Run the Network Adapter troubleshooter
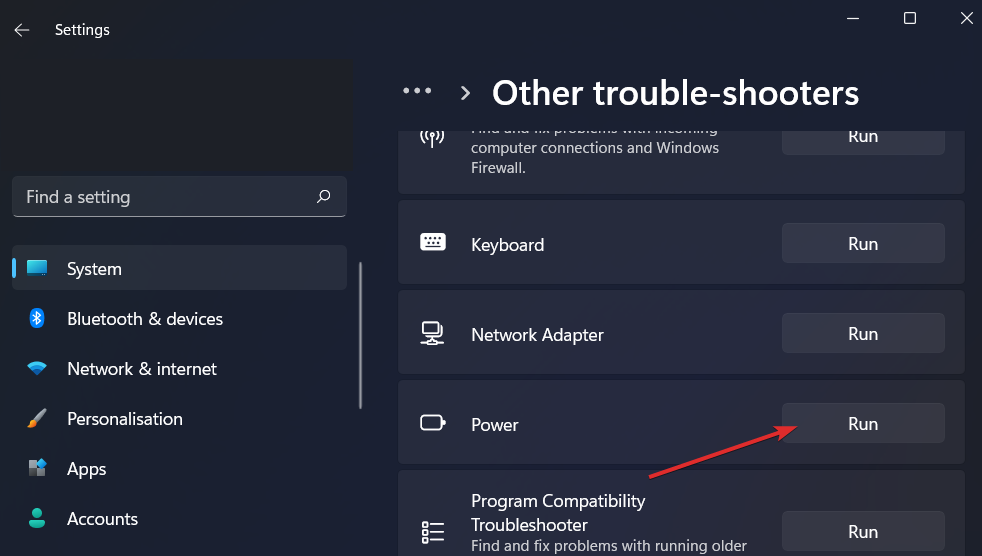This screenshot has width=982, height=556. [863, 333]
